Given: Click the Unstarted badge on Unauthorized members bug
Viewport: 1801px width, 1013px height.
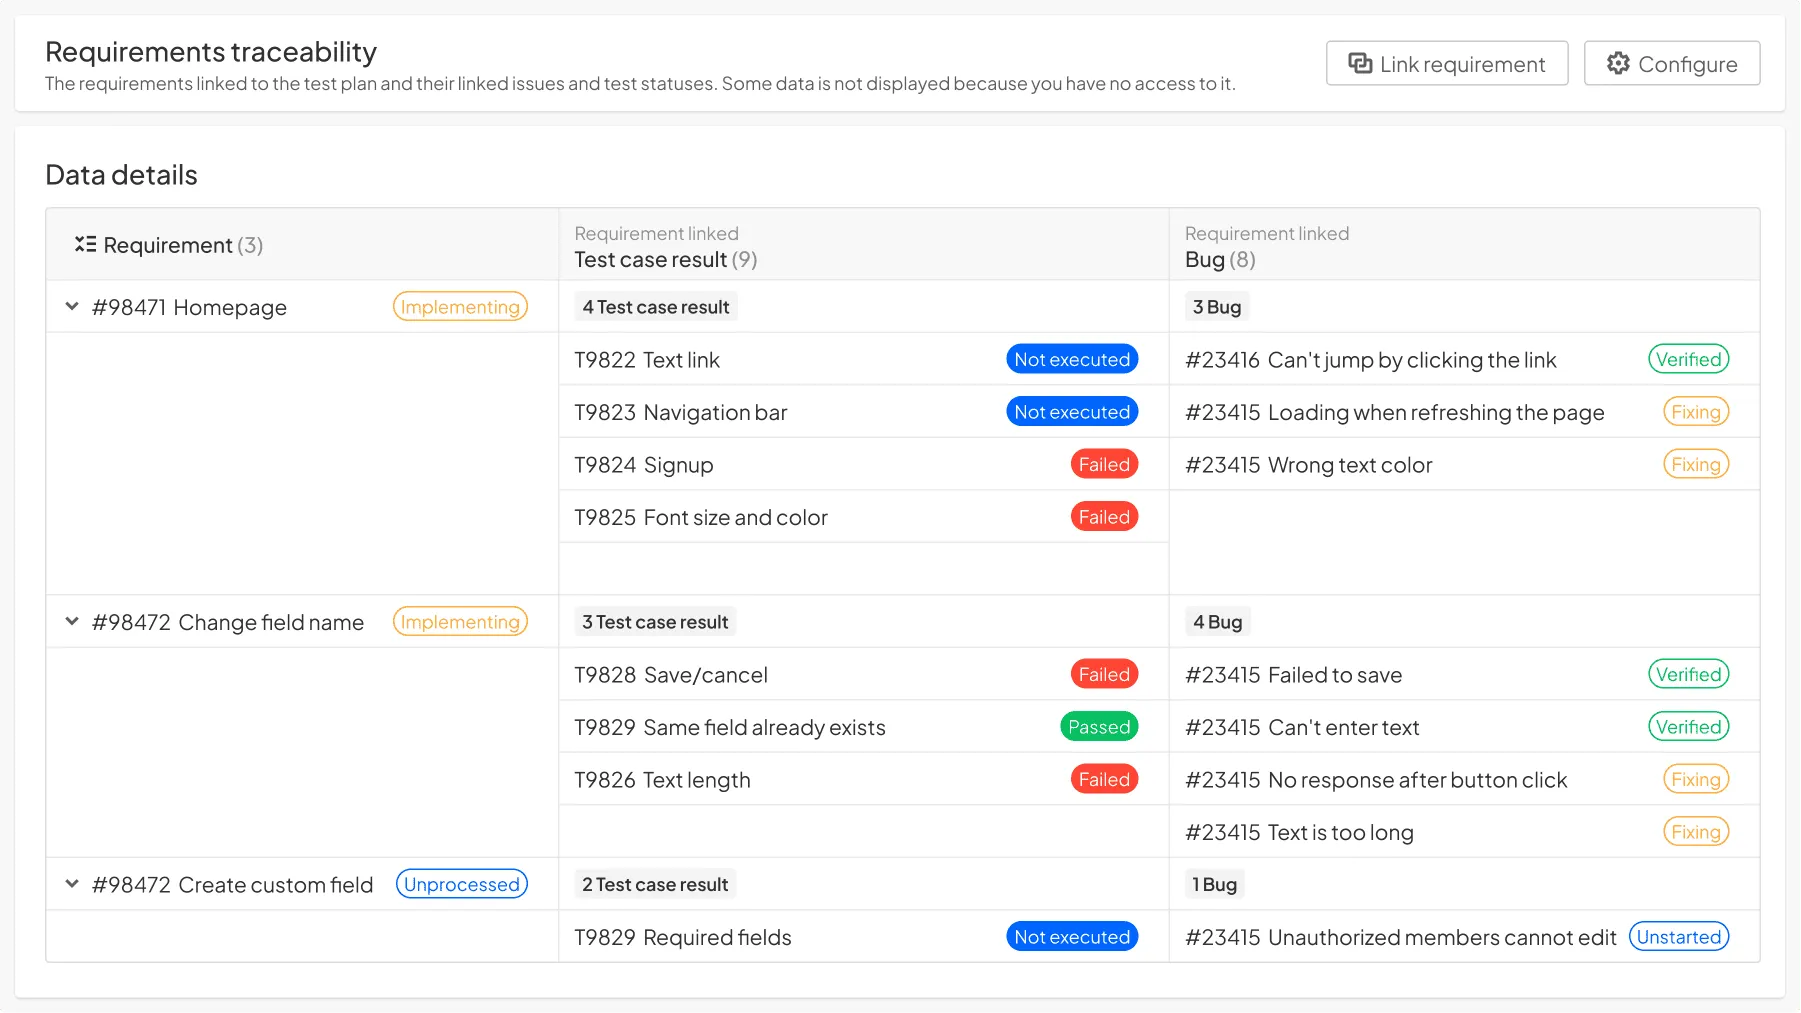Looking at the screenshot, I should point(1678,937).
